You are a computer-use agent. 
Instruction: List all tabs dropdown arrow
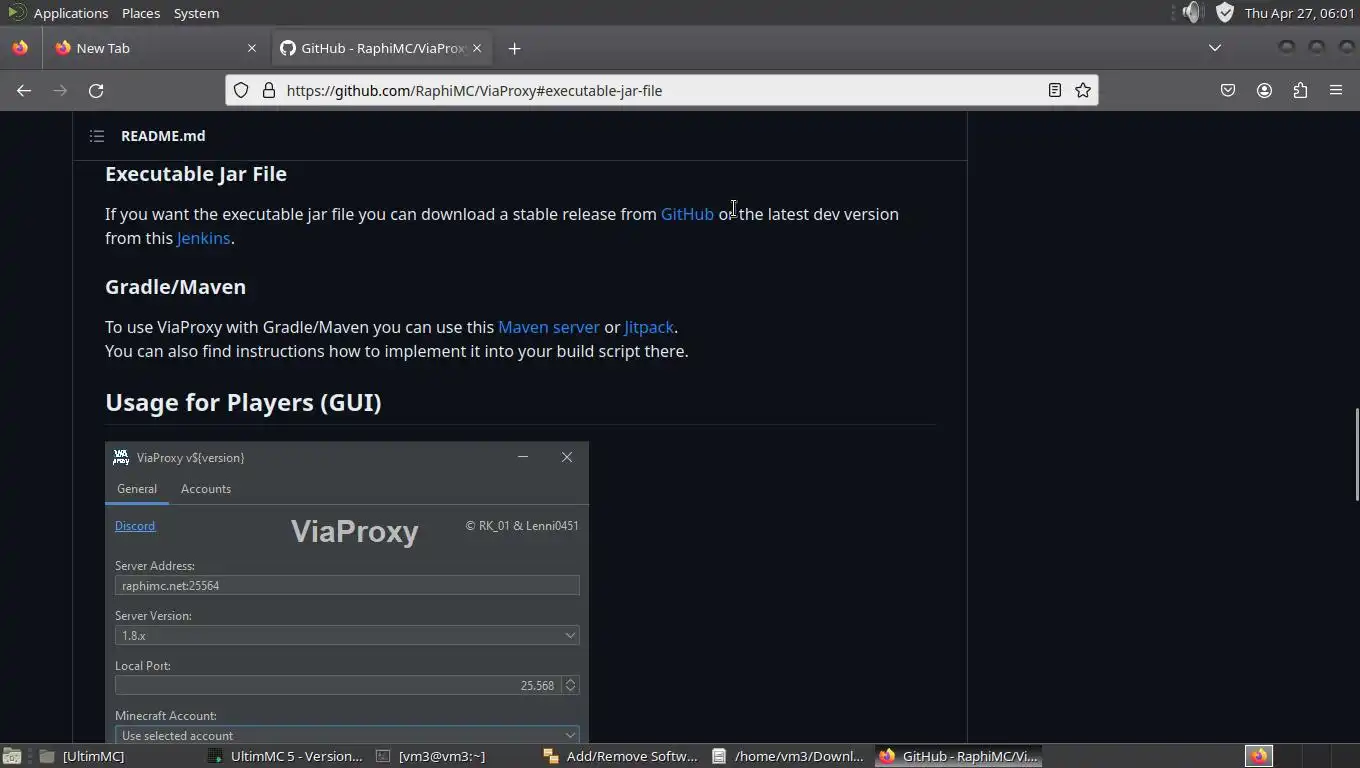(1215, 48)
